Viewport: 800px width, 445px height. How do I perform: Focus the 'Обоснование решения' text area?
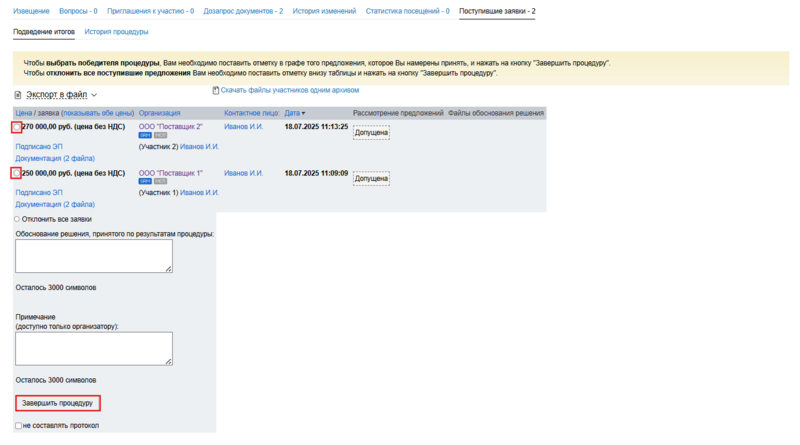tap(94, 256)
